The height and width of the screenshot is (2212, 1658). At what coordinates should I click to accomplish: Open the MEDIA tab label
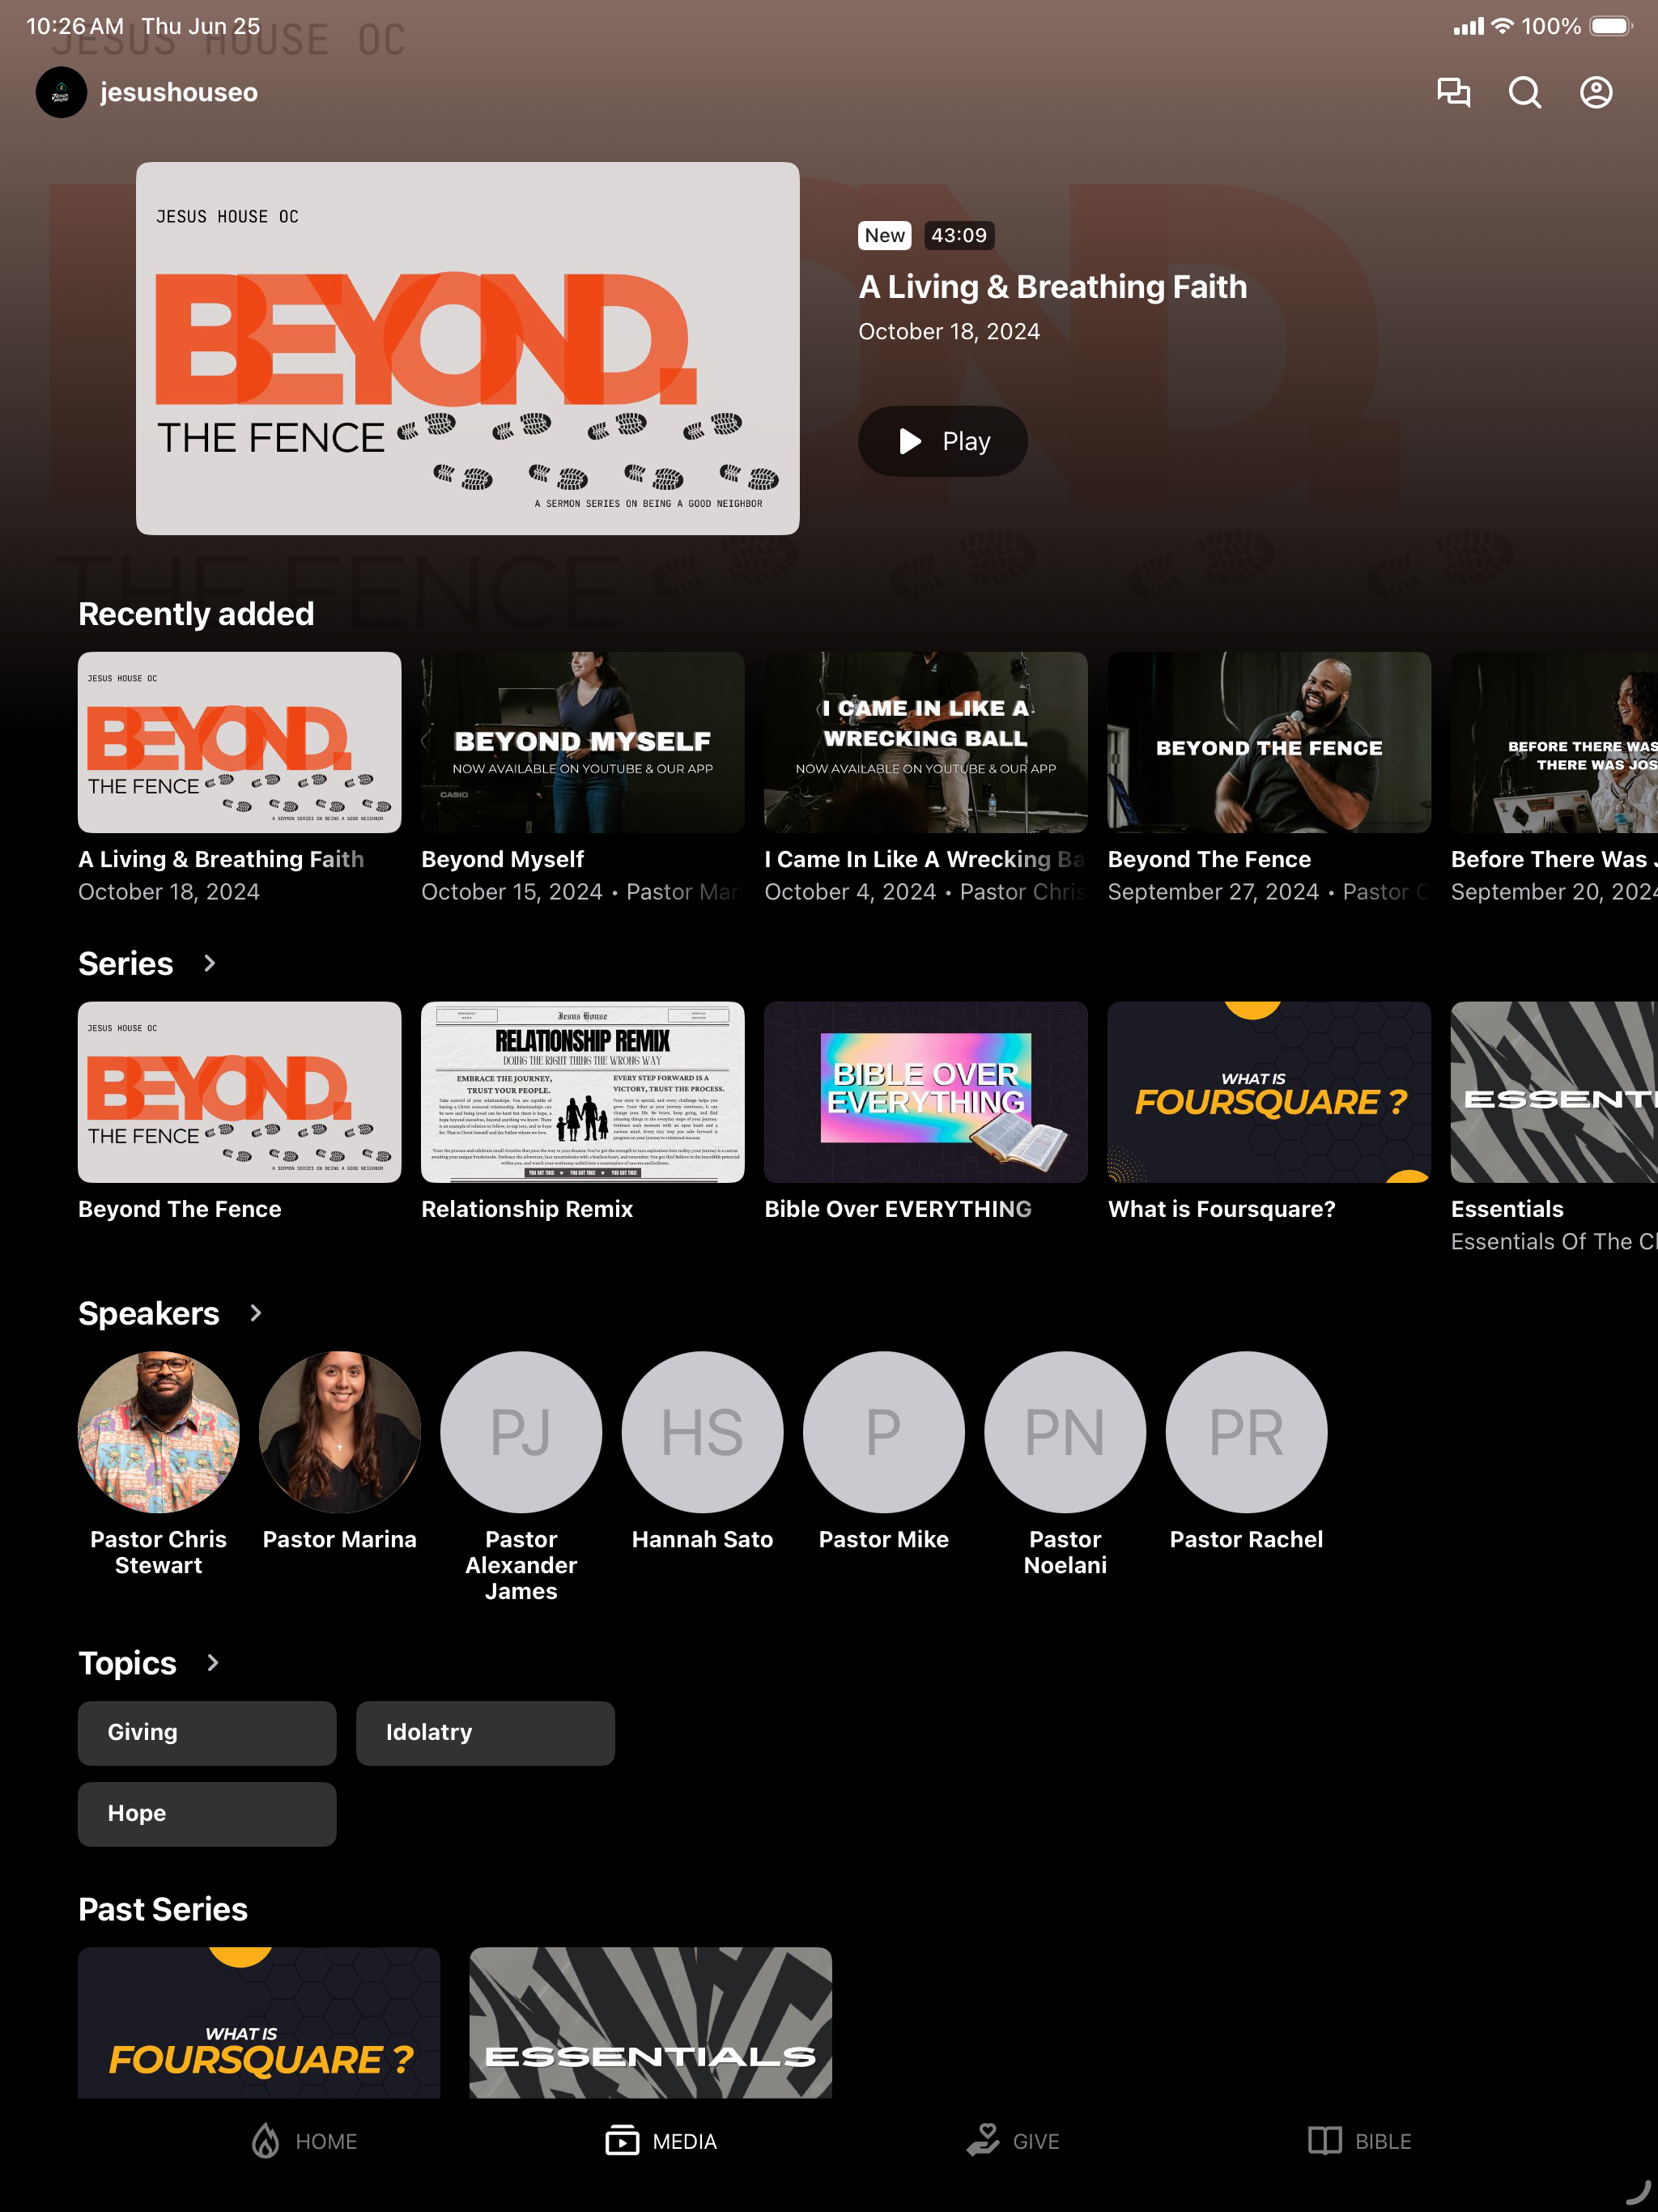pyautogui.click(x=685, y=2141)
